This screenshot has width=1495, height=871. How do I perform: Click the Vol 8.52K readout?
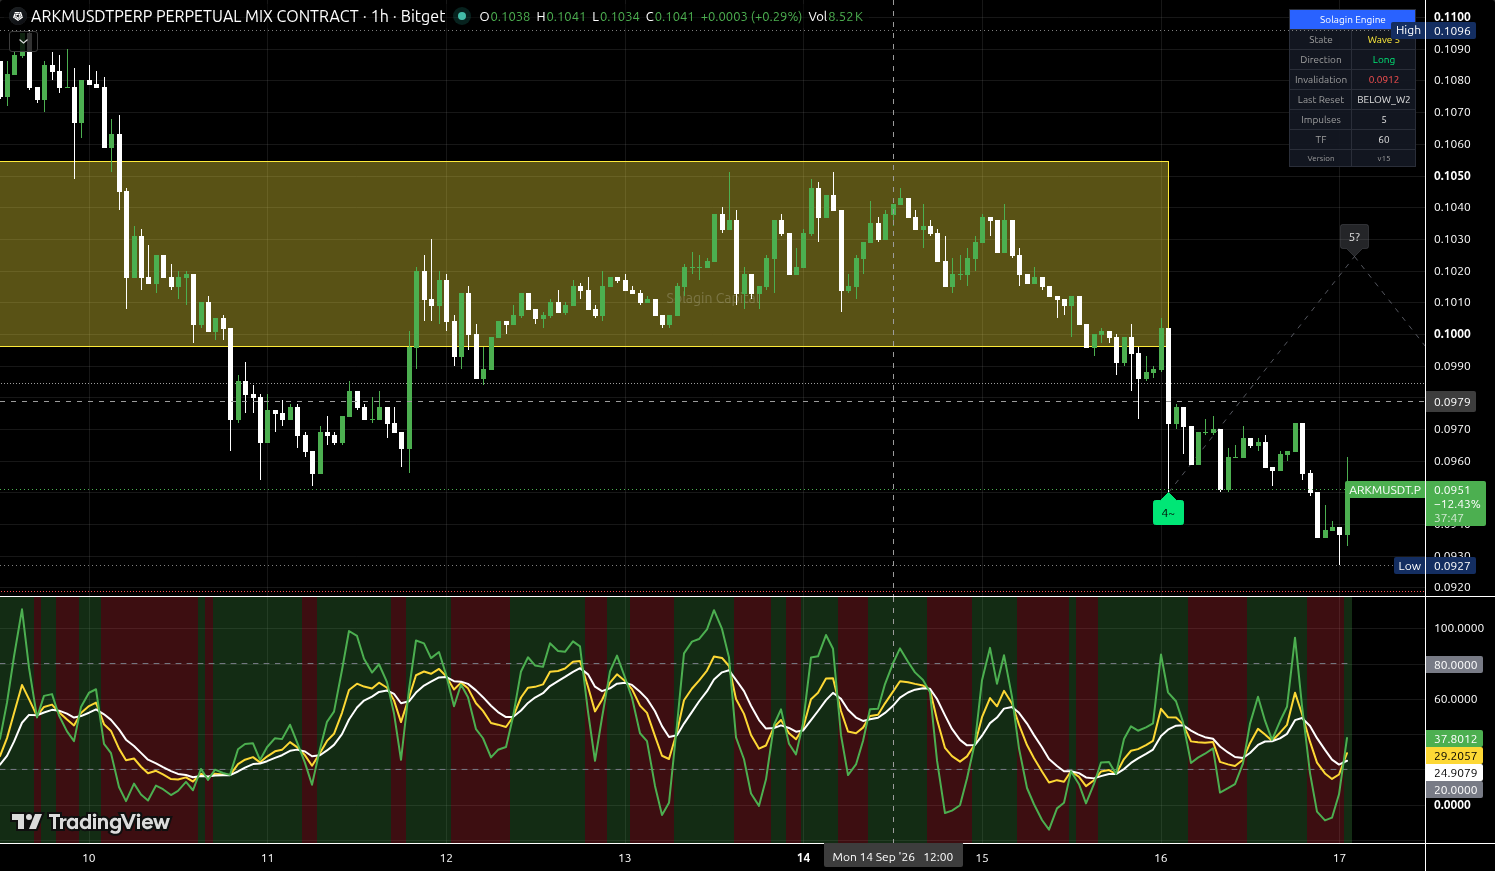(835, 17)
